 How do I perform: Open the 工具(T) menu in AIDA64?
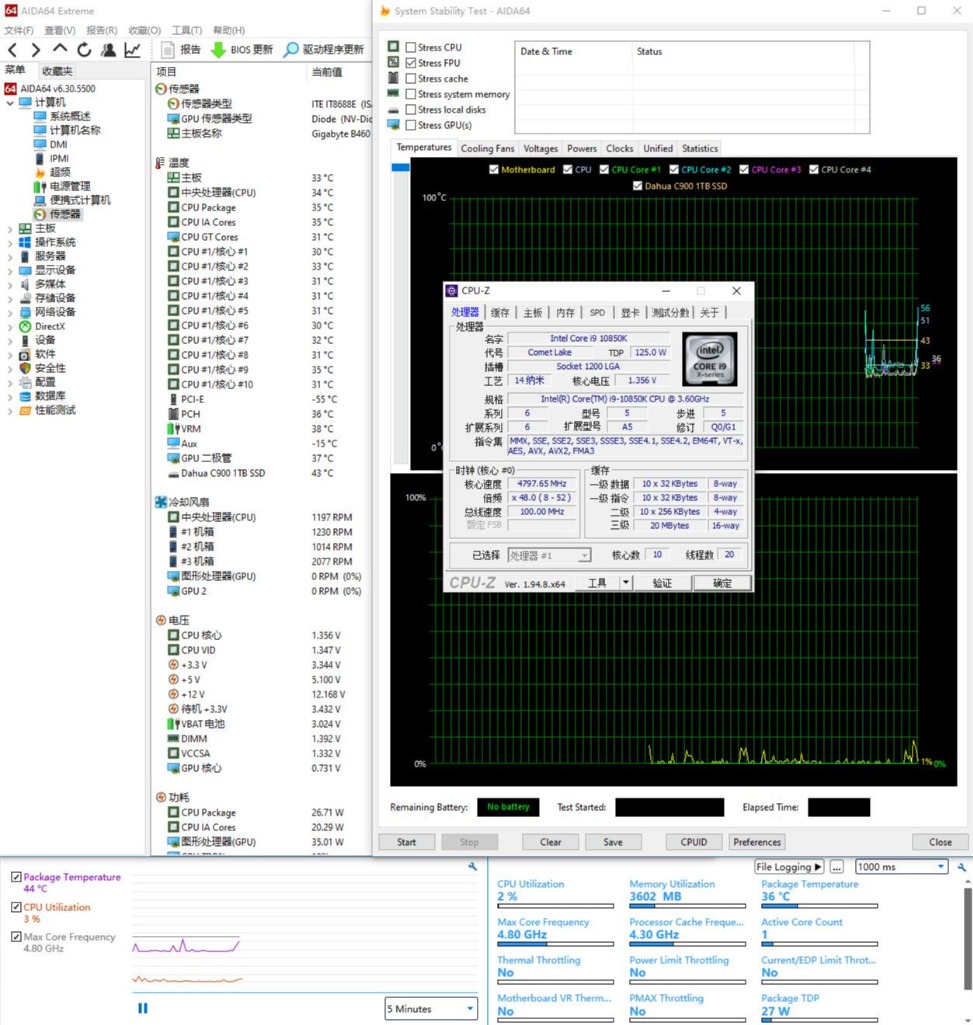click(x=187, y=30)
